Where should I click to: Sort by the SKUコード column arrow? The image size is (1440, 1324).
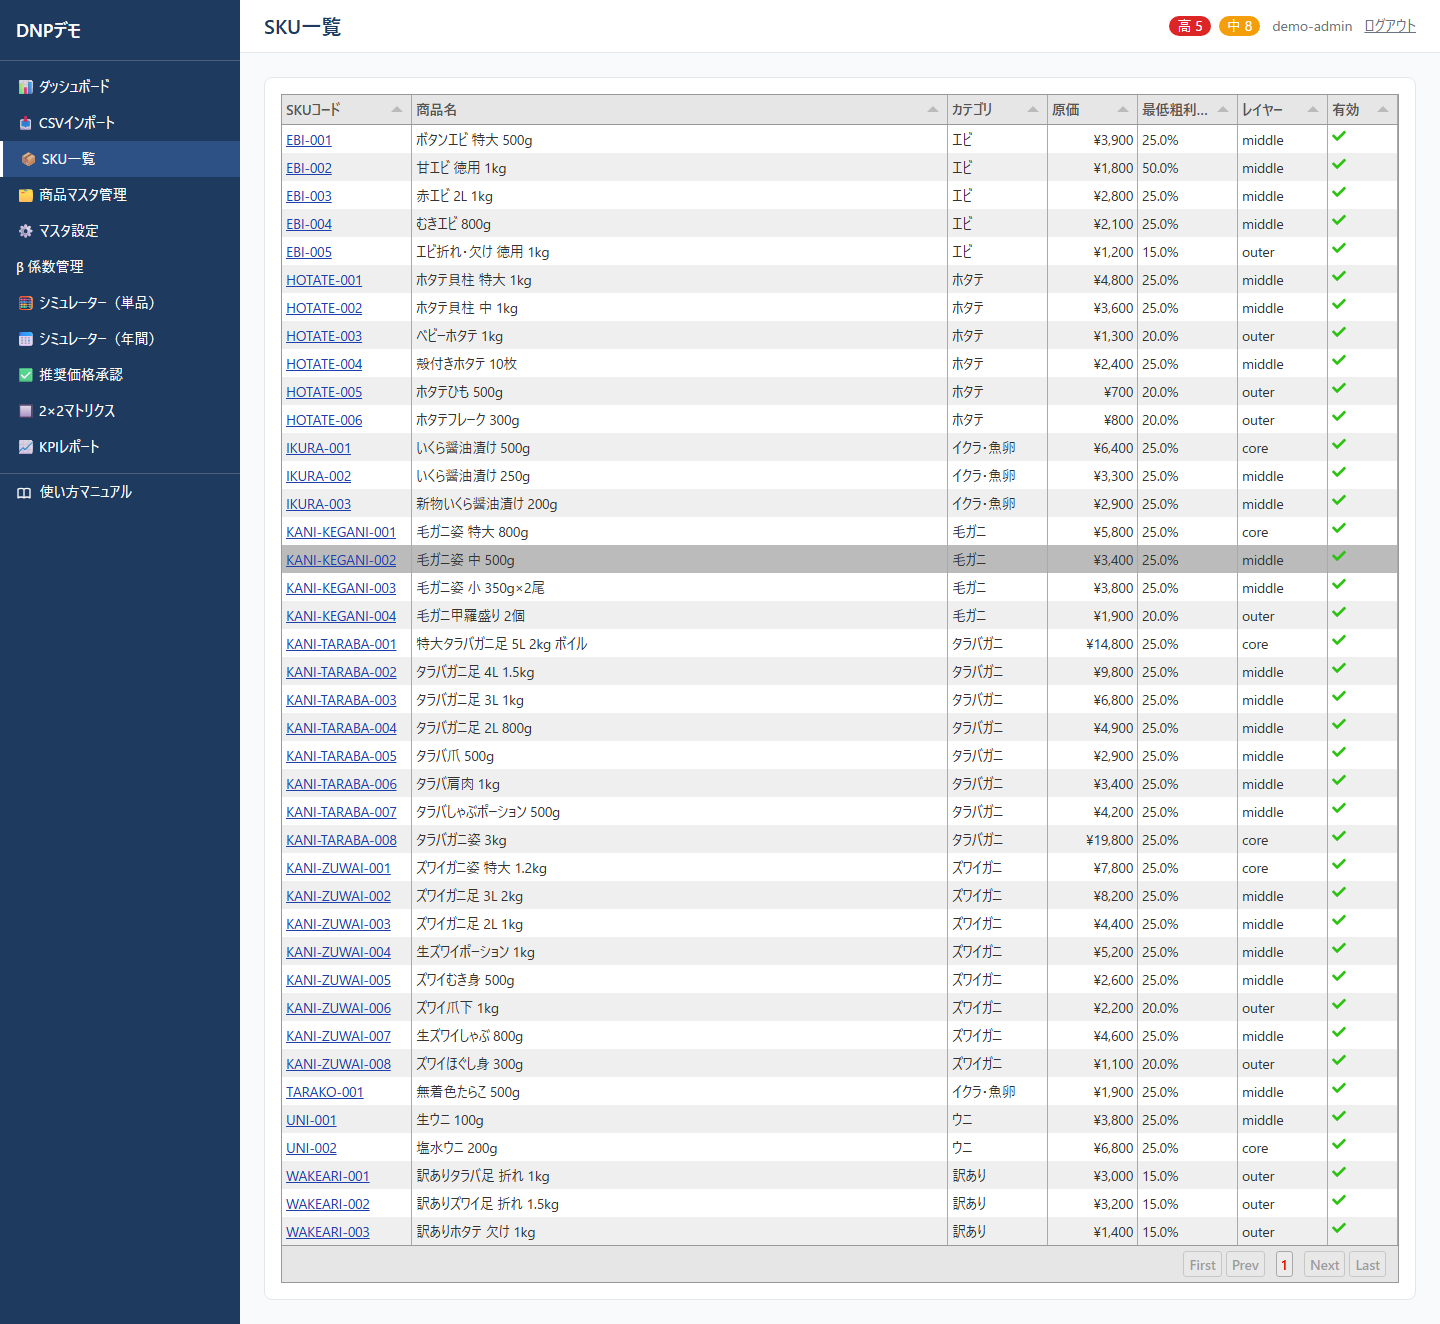tap(397, 110)
